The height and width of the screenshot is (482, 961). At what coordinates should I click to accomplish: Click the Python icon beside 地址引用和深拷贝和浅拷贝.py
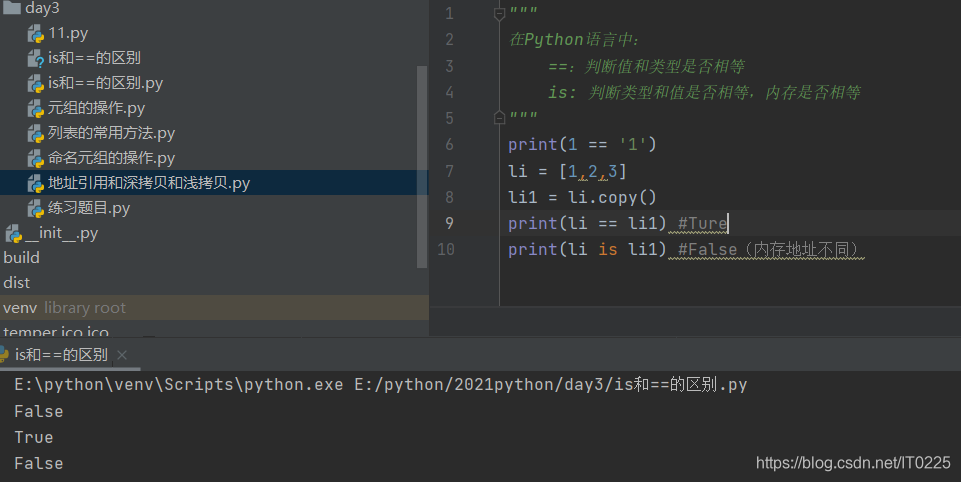click(x=36, y=184)
